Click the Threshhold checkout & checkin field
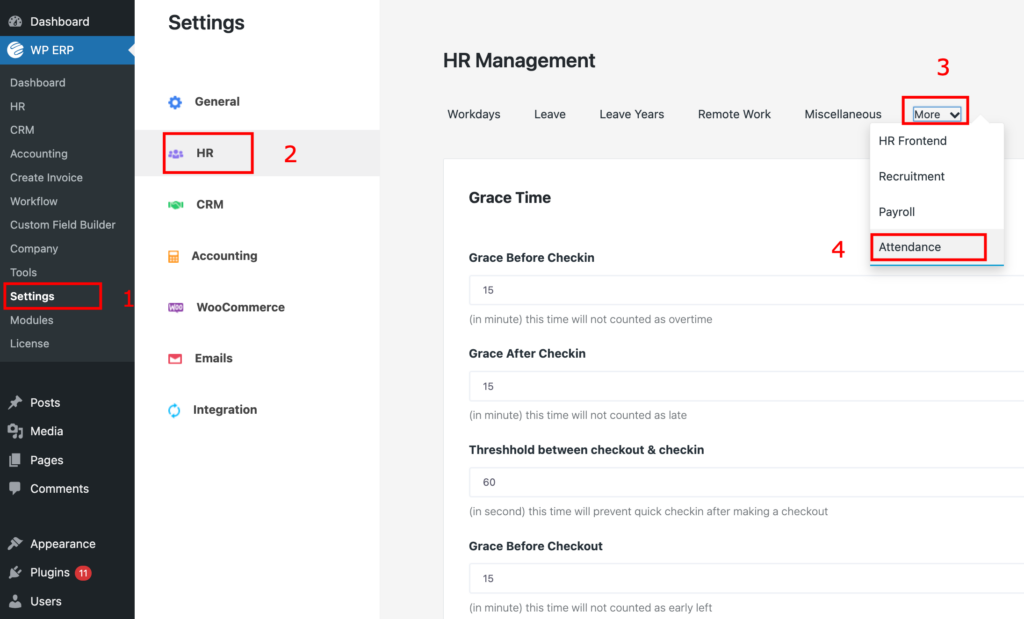 [x=746, y=482]
